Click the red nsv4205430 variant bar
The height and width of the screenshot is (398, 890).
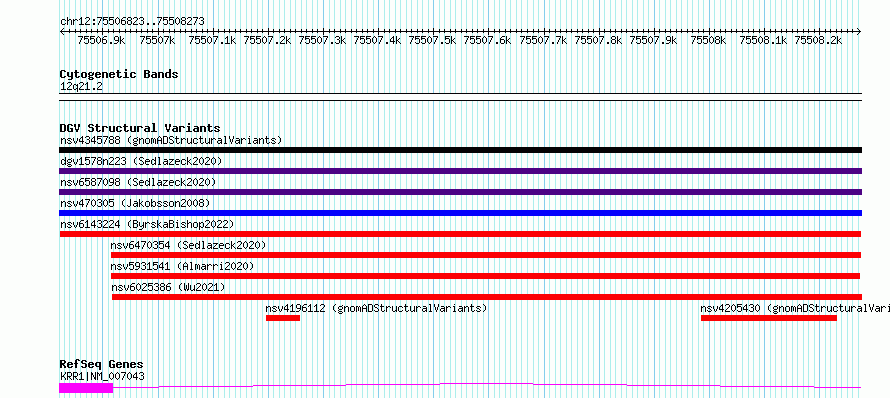769,318
